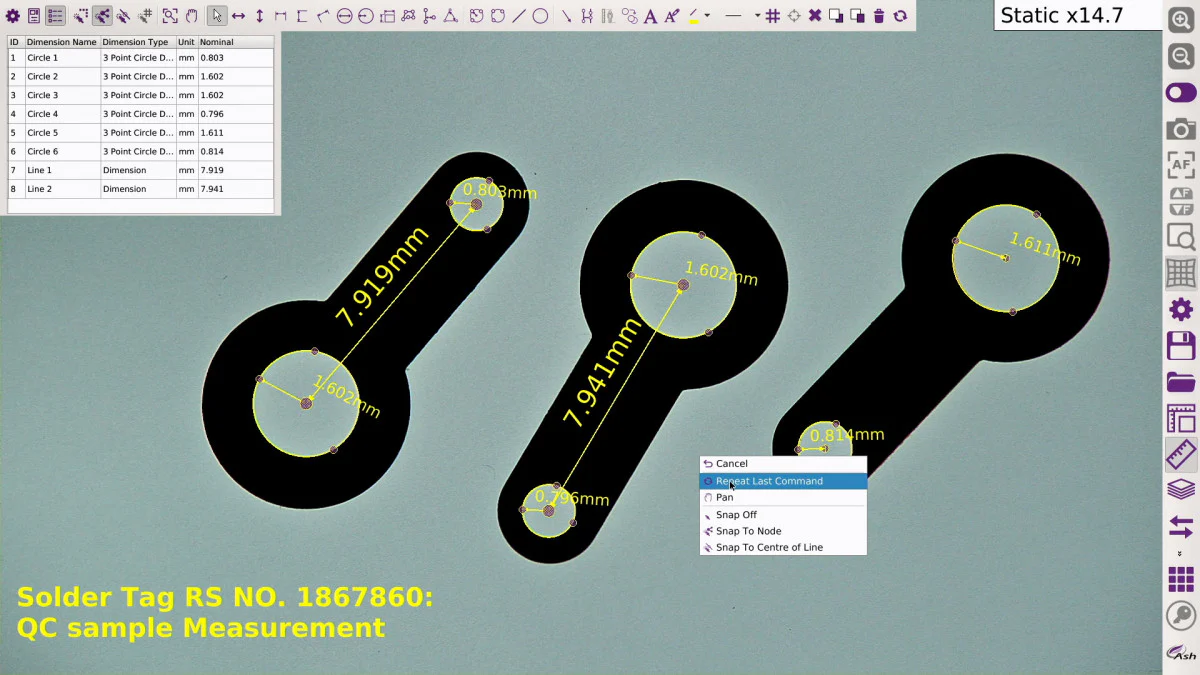Click the Static x14.7 magnification field
The image size is (1200, 675).
(1078, 15)
